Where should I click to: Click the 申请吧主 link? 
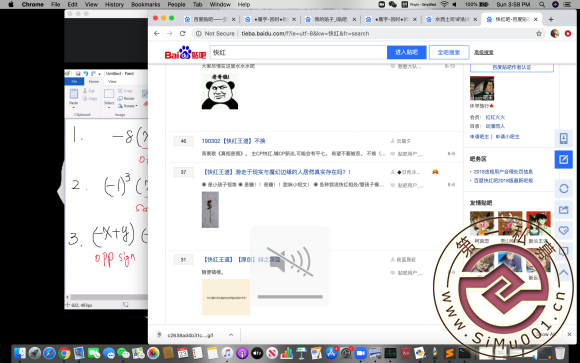point(479,137)
